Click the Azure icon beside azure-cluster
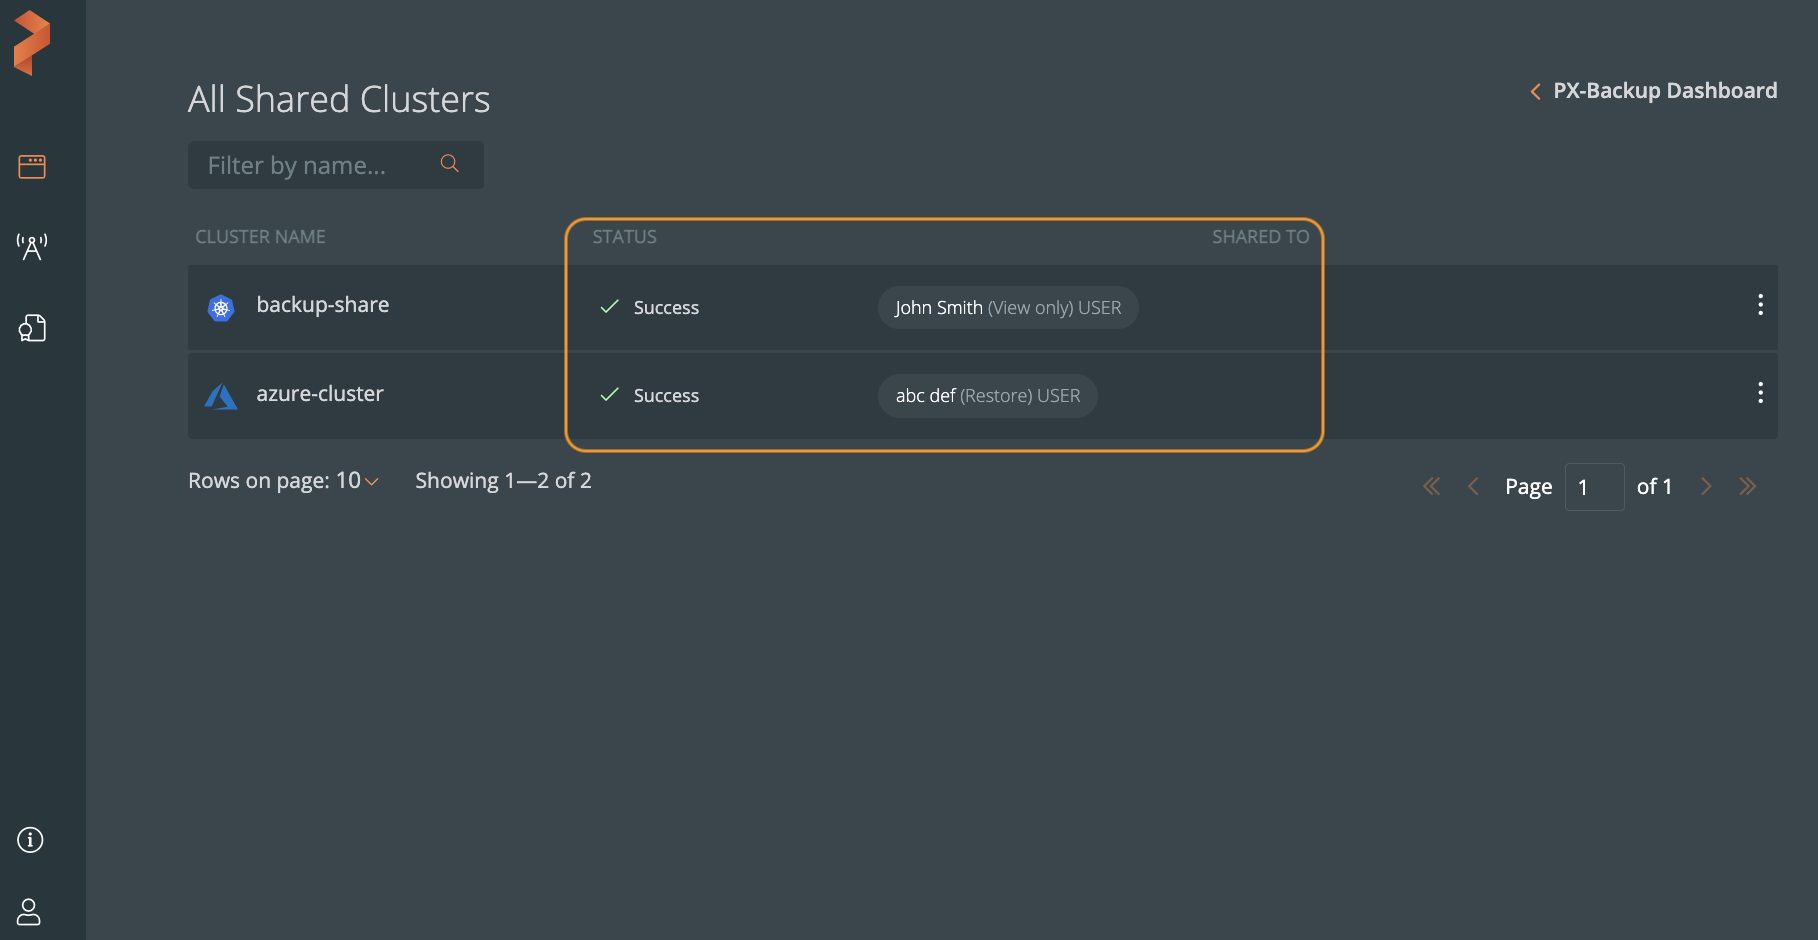Screen dimensions: 1818x940 pyautogui.click(x=221, y=397)
